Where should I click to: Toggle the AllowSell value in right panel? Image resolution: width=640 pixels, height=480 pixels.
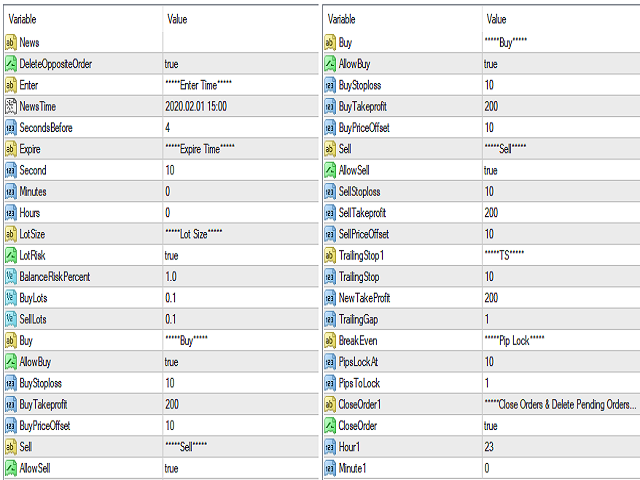click(x=493, y=170)
